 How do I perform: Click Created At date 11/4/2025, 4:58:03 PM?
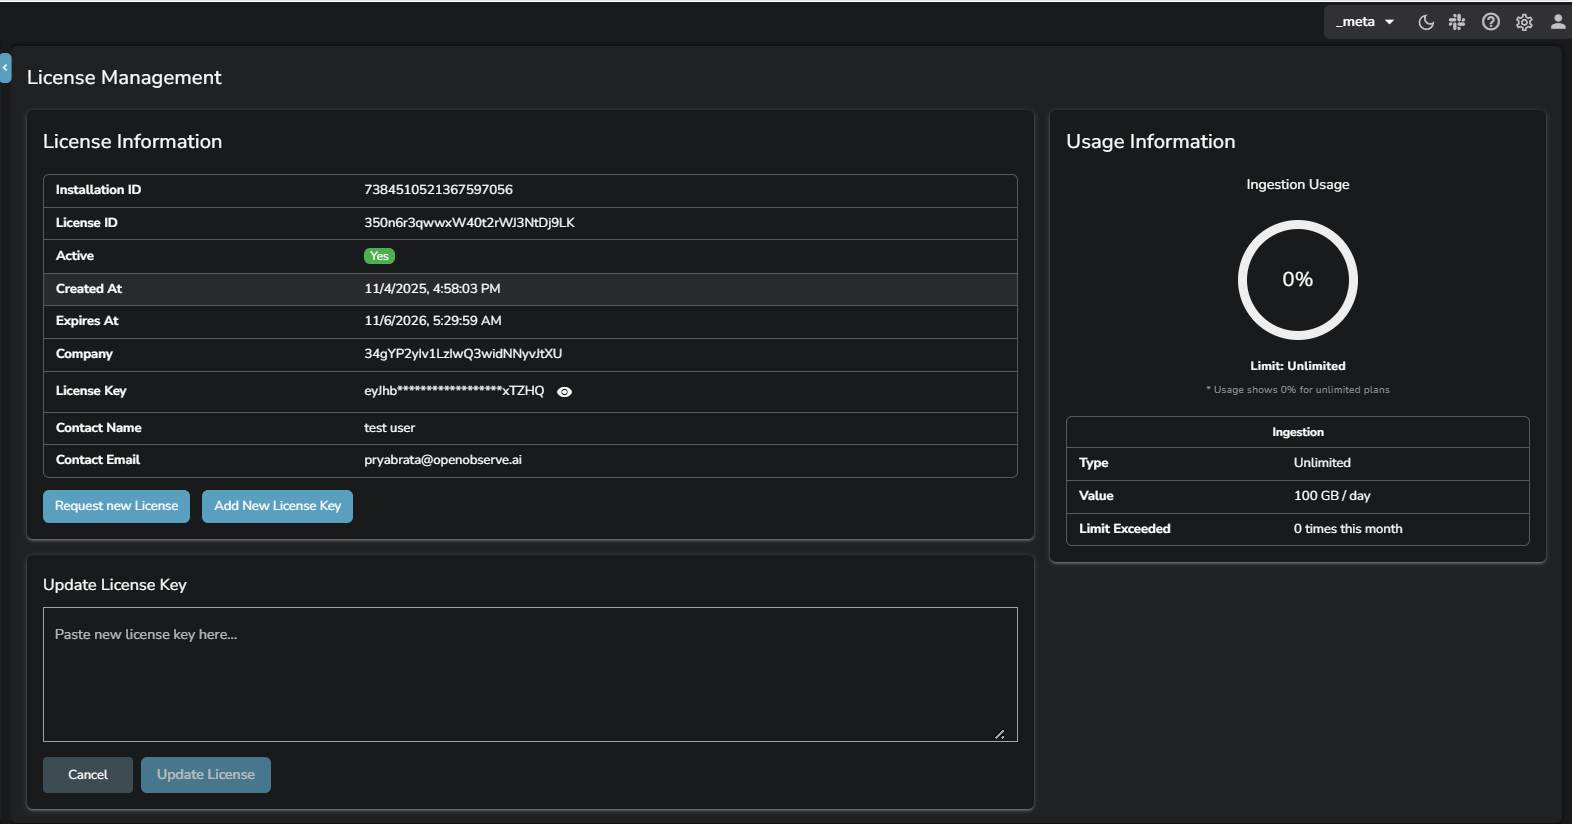pos(432,289)
